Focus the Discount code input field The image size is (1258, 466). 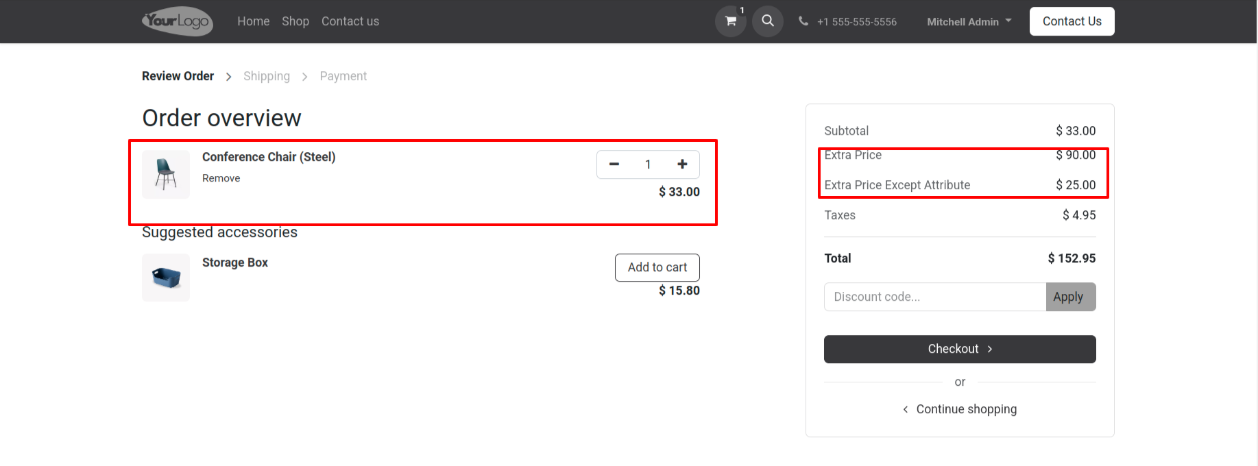coord(934,297)
